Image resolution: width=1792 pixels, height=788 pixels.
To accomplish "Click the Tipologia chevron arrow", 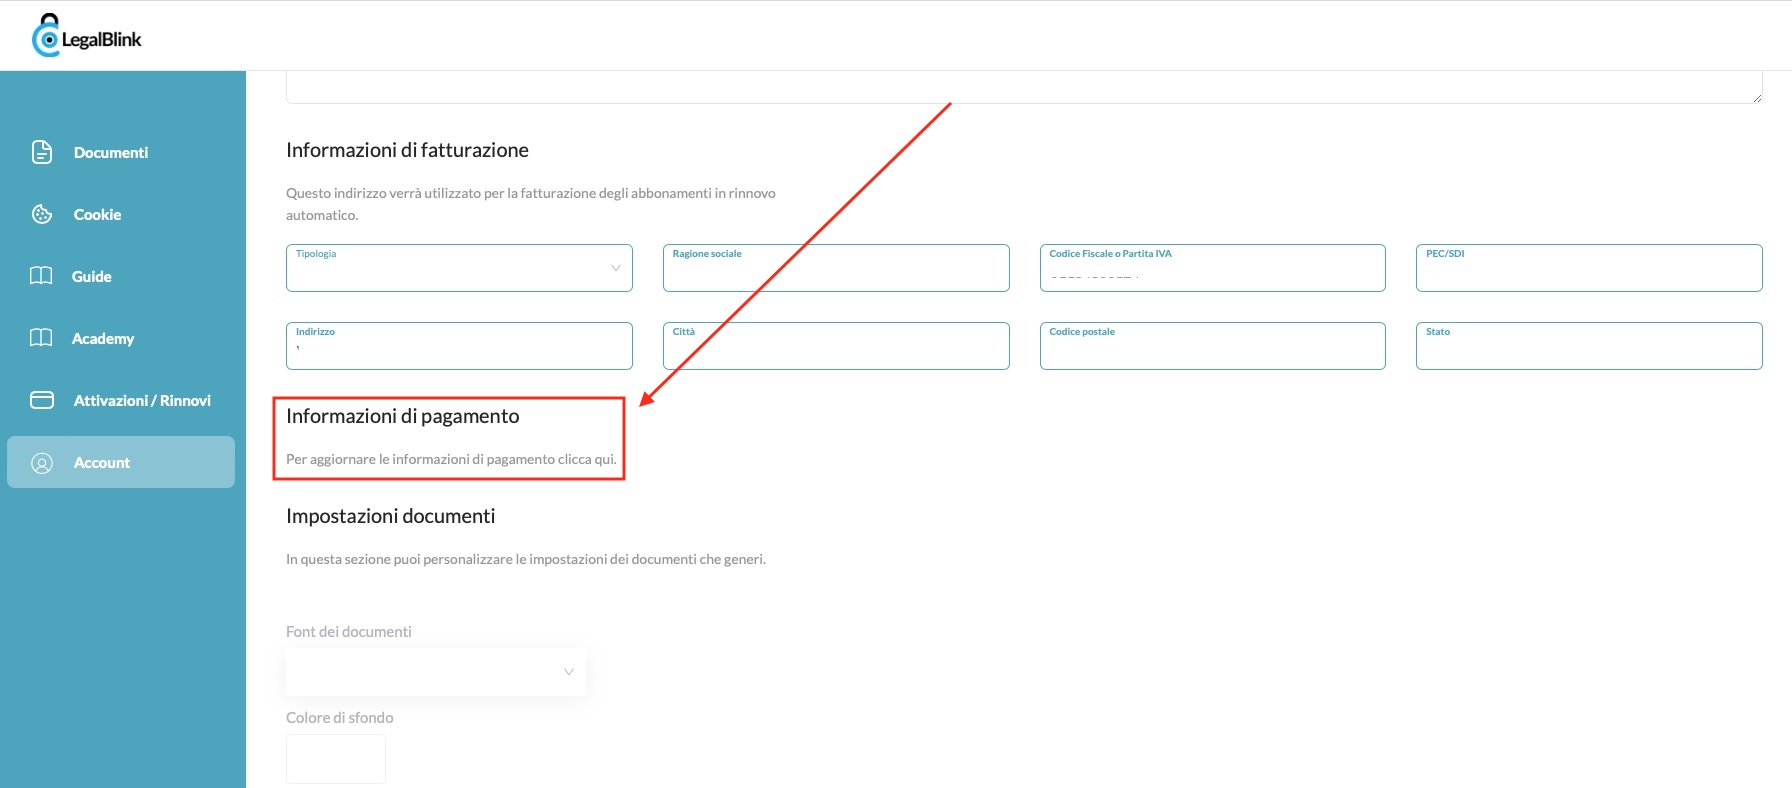I will [x=615, y=268].
